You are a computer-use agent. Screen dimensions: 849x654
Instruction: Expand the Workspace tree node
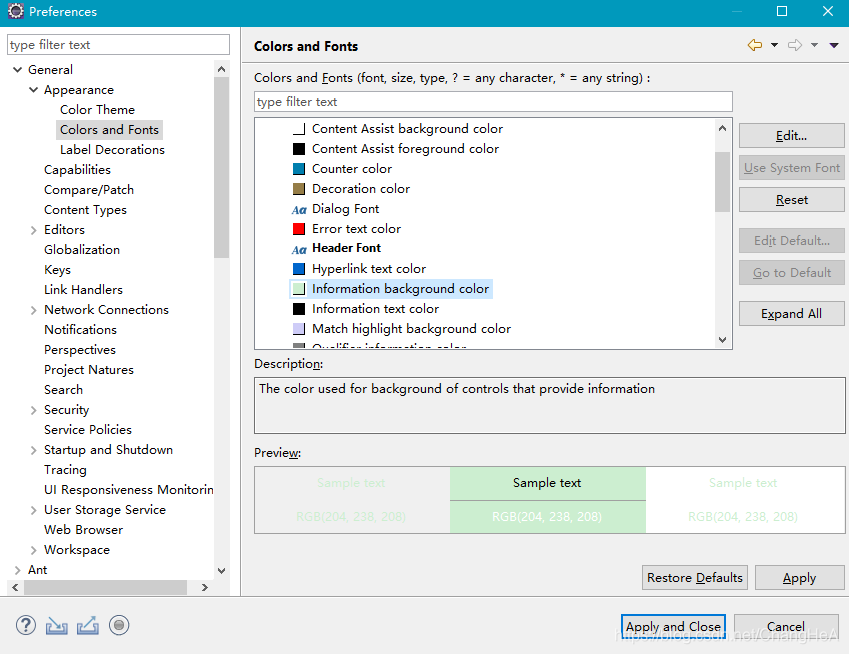[34, 551]
